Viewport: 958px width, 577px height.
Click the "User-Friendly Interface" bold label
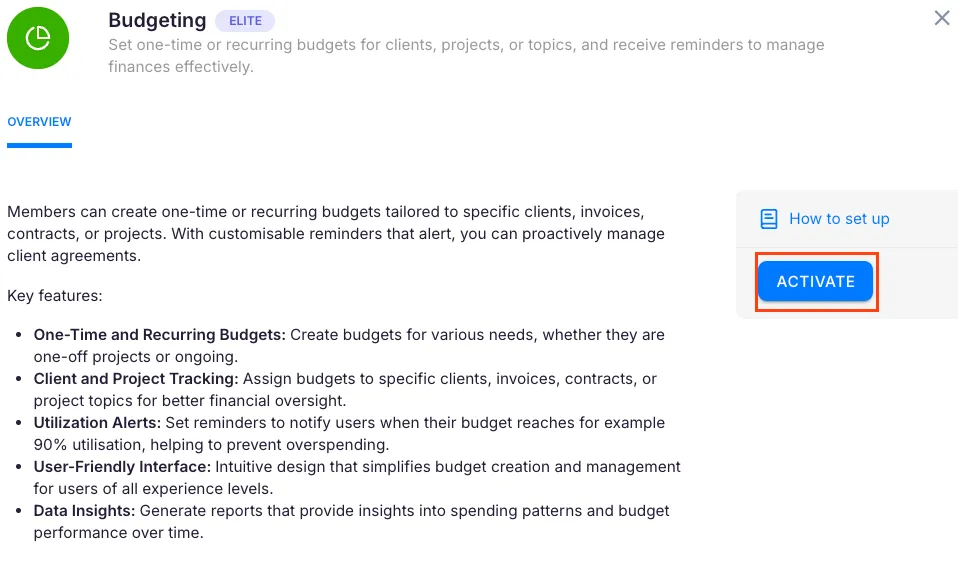pos(122,467)
